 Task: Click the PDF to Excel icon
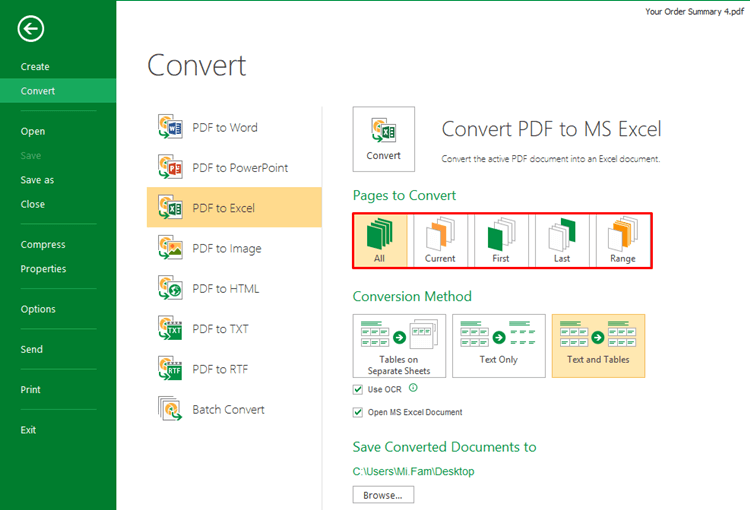tap(170, 208)
